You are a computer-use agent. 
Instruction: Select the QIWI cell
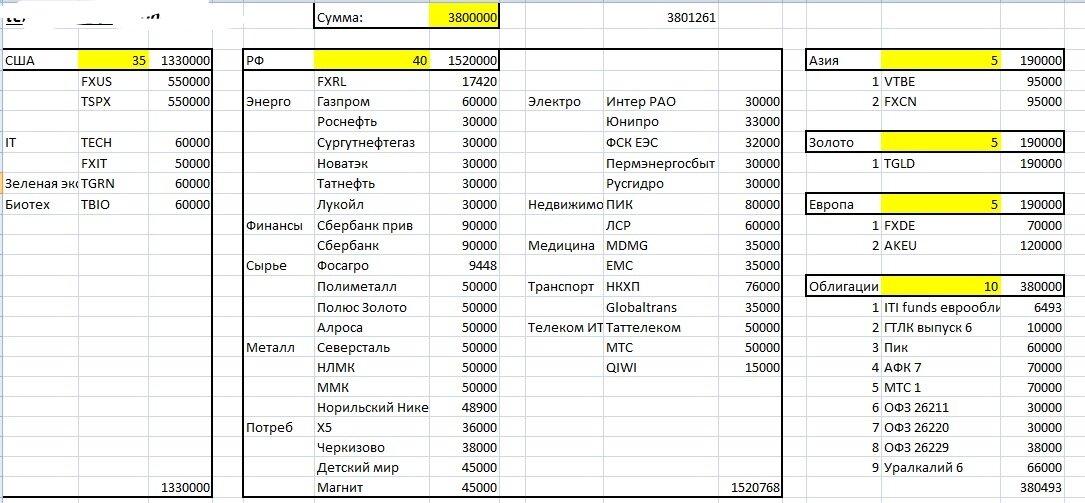click(661, 367)
